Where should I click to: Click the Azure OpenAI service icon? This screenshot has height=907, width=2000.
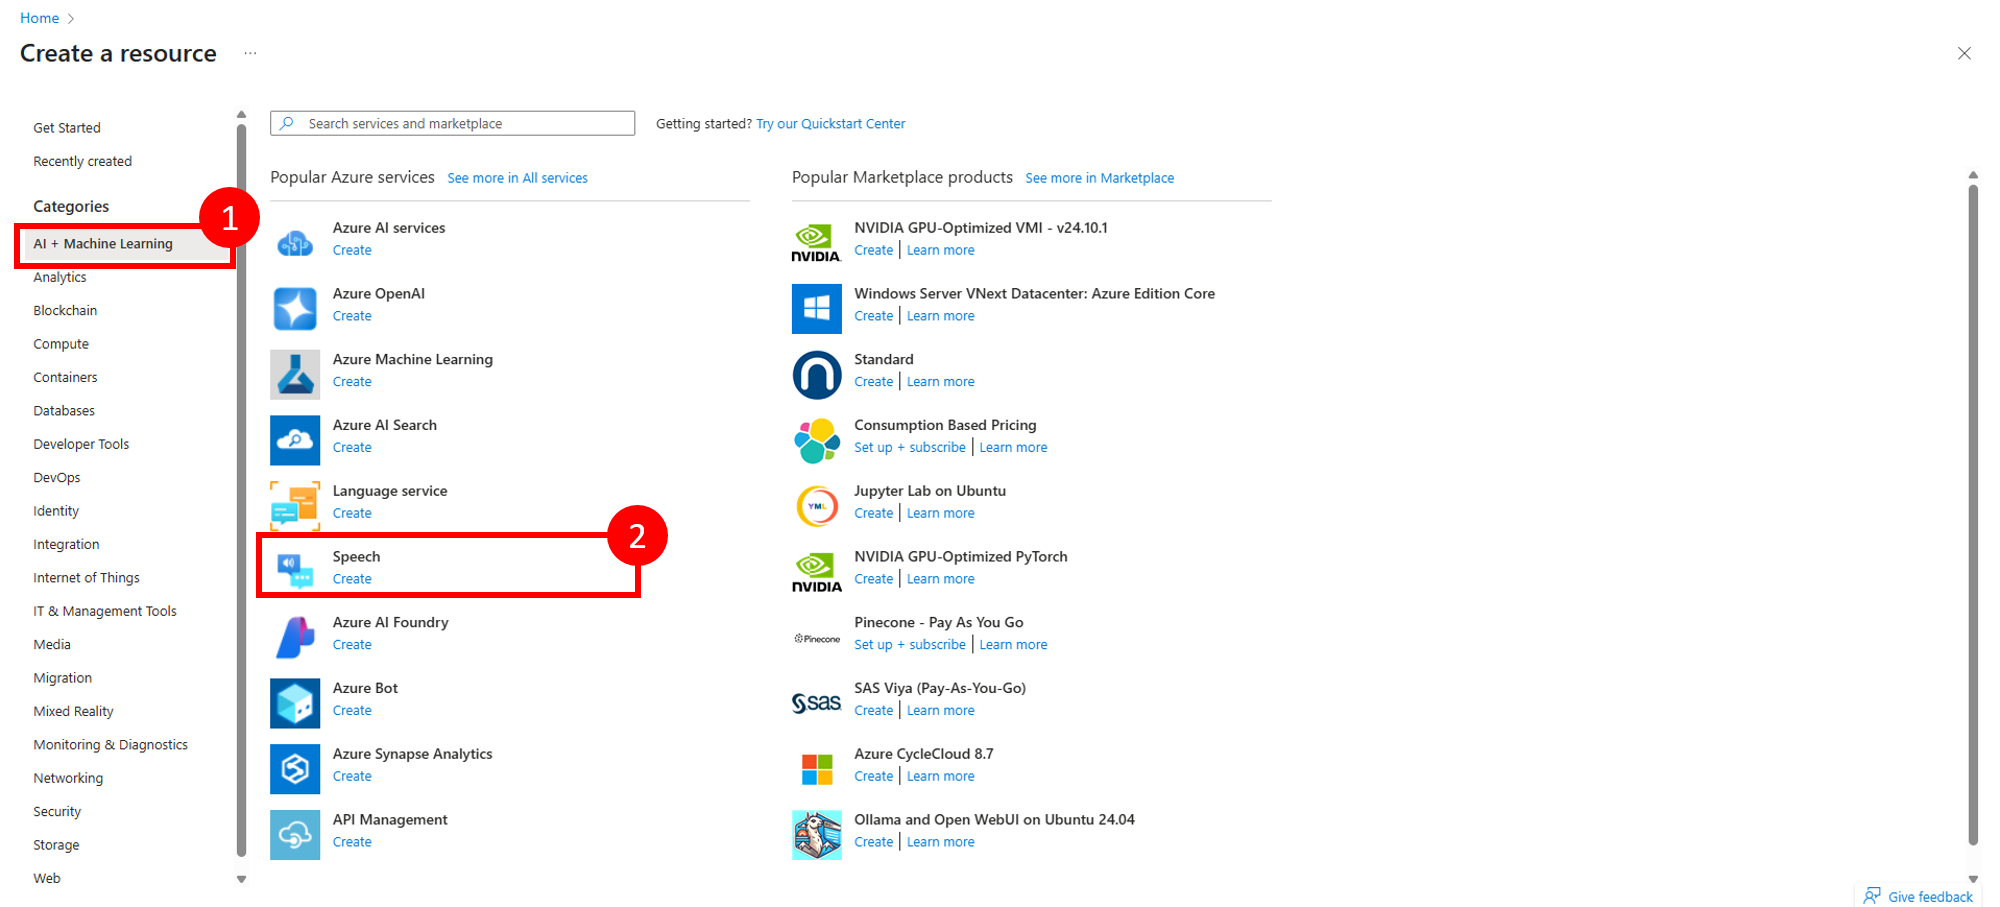pyautogui.click(x=295, y=308)
